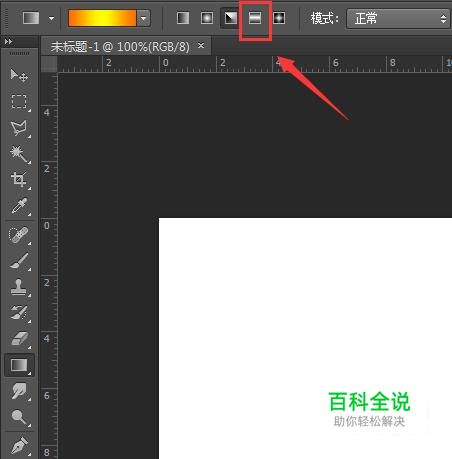Click the white document canvas

pyautogui.click(x=305, y=338)
